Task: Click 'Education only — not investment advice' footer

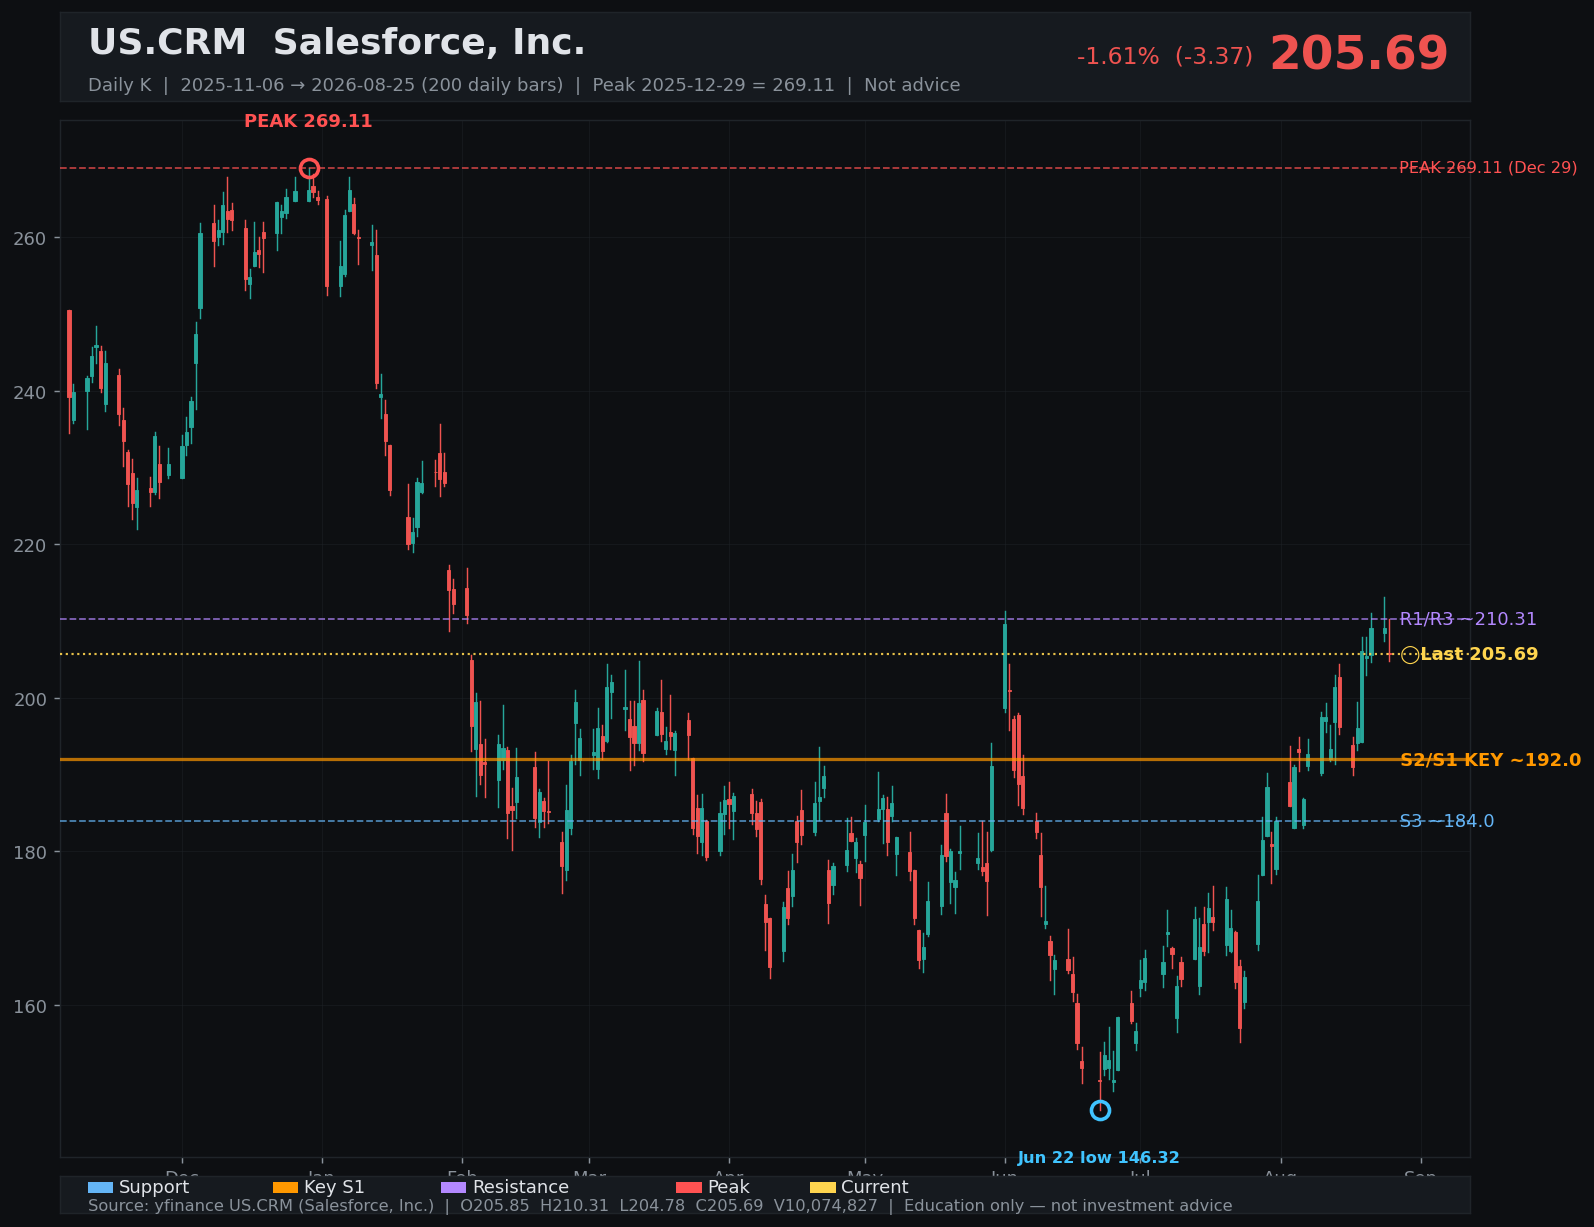Action: coord(1068,1206)
